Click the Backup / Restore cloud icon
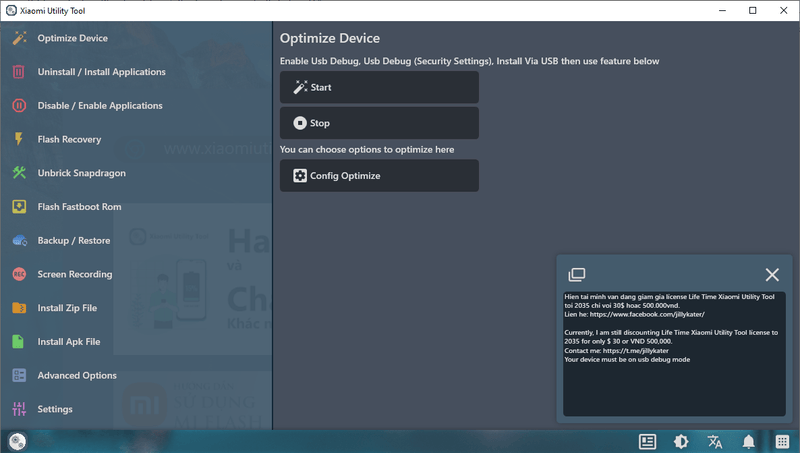Screen dimensions: 800x453 pyautogui.click(x=19, y=241)
